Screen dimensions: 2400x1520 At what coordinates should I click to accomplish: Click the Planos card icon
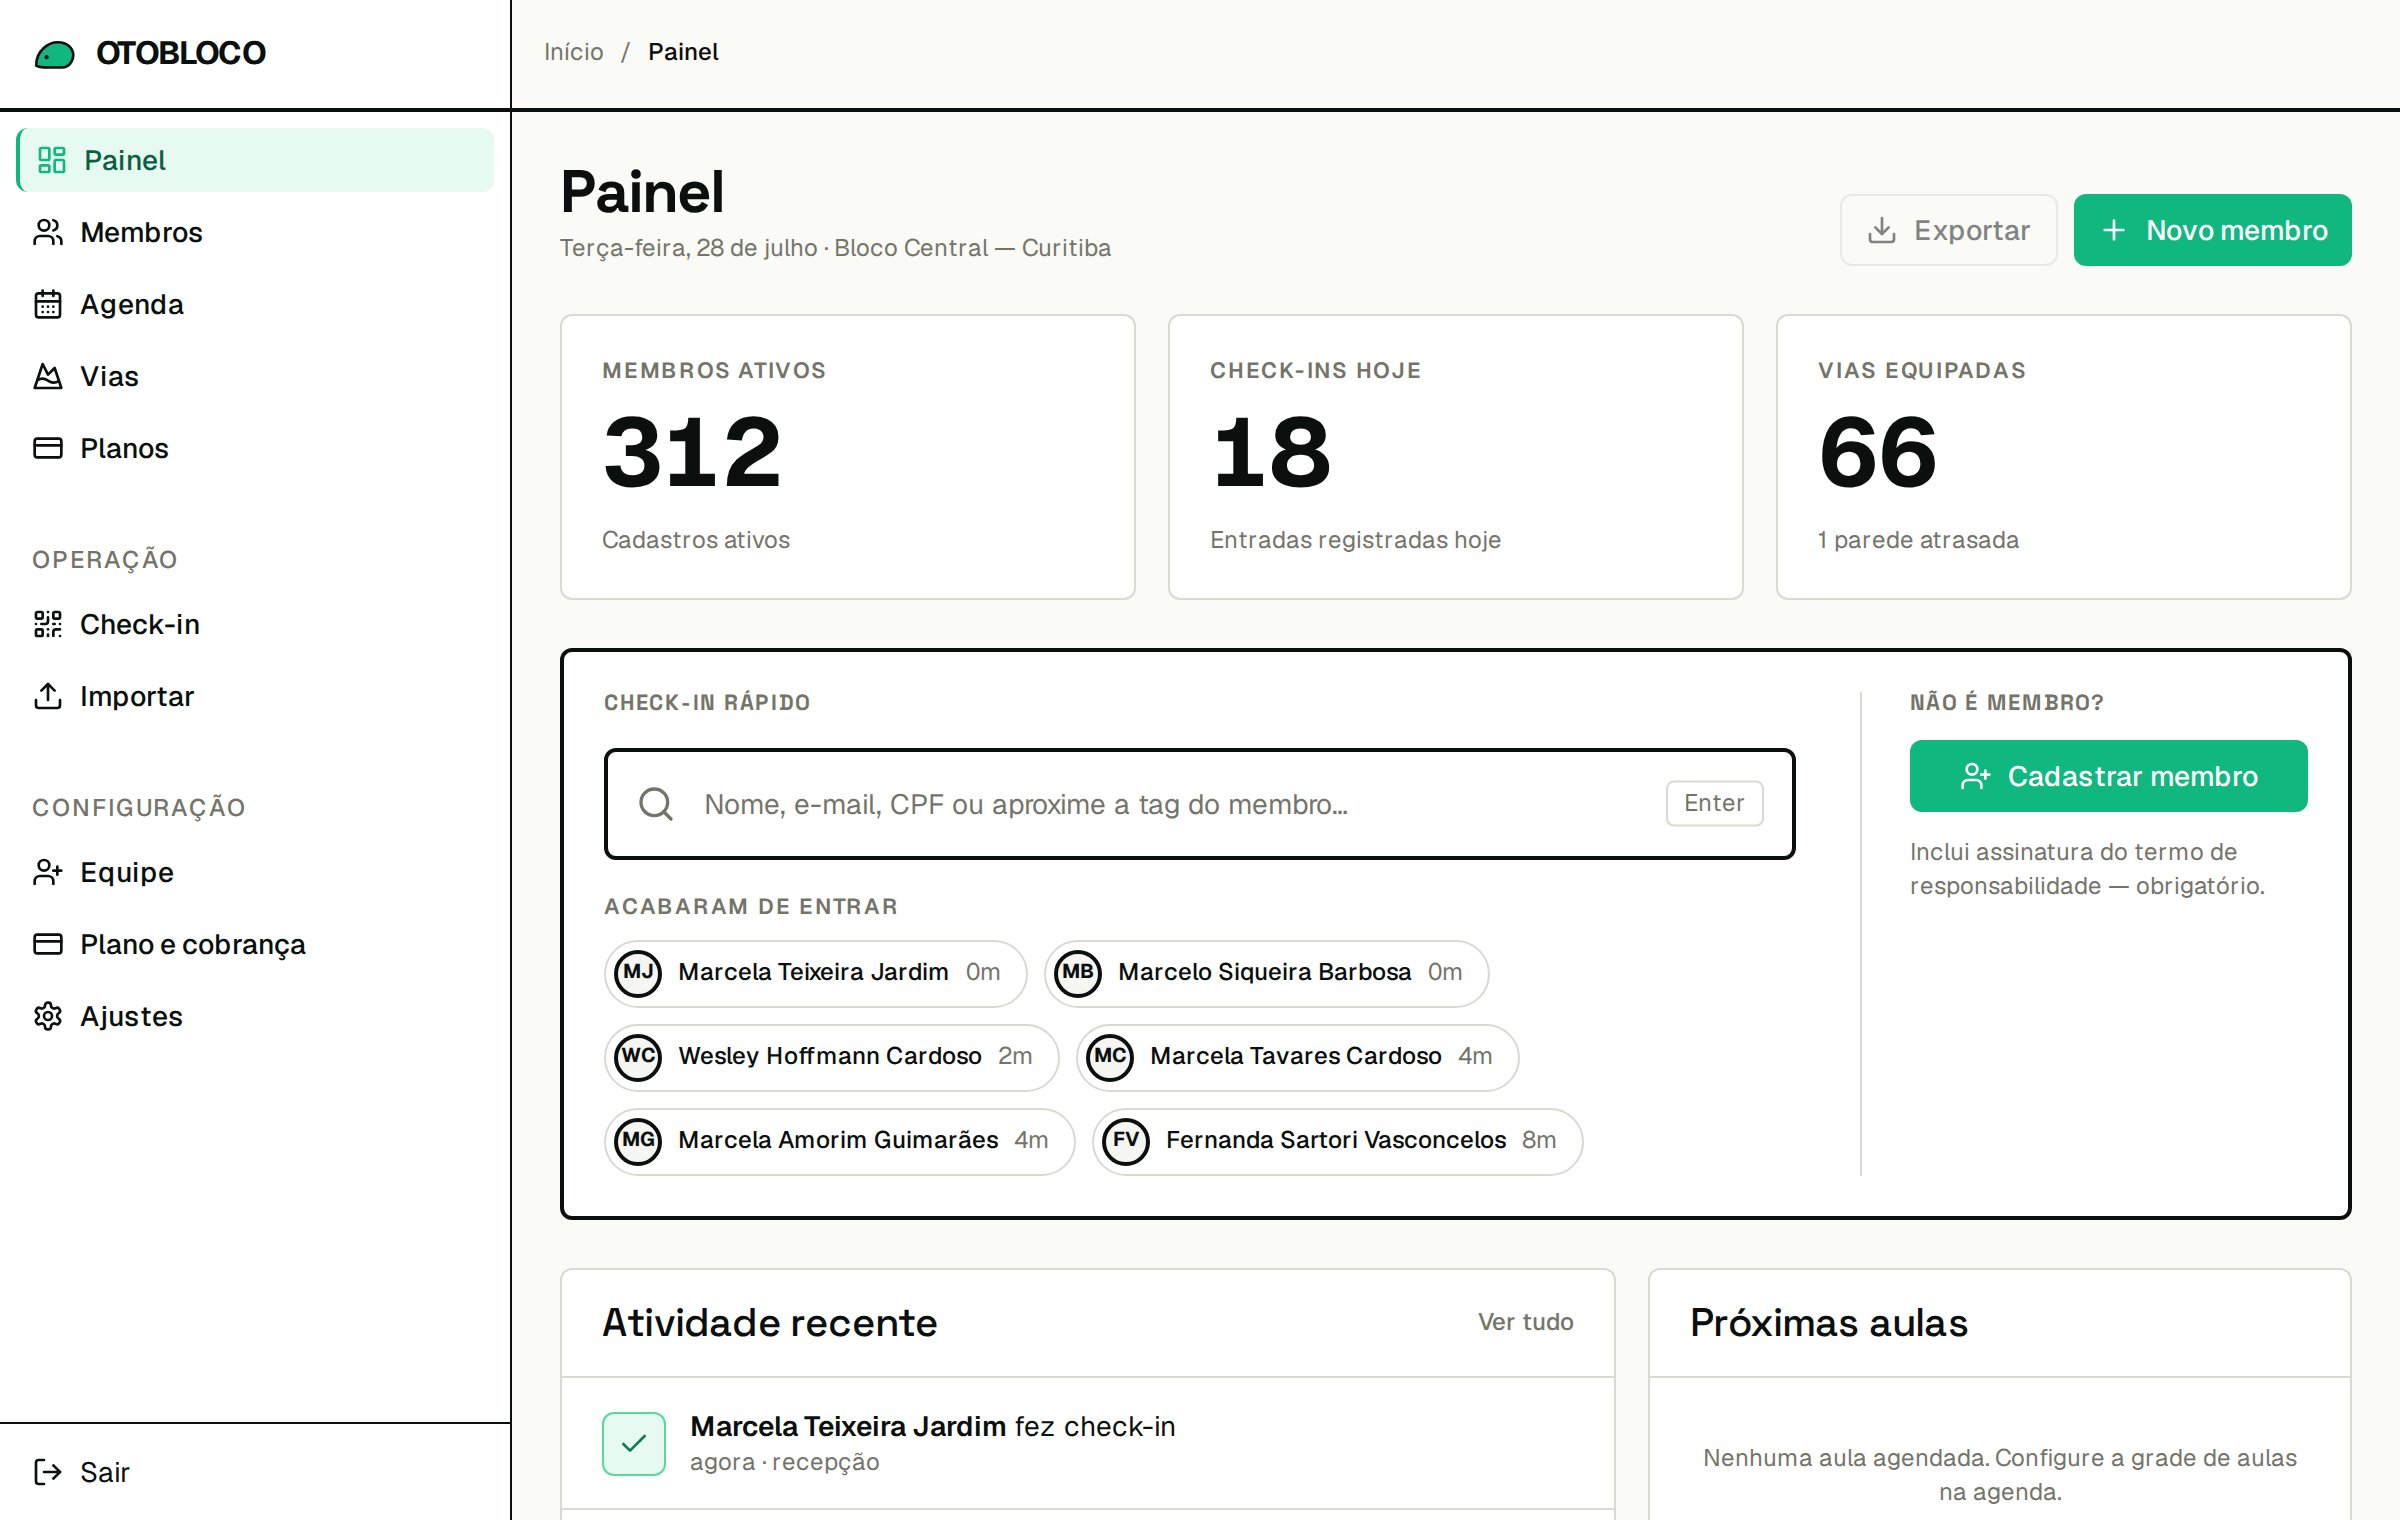pyautogui.click(x=48, y=448)
